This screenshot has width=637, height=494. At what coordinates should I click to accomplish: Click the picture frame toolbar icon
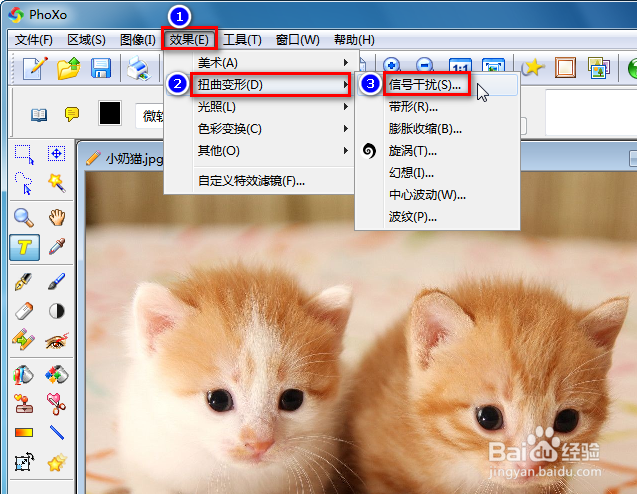[566, 67]
